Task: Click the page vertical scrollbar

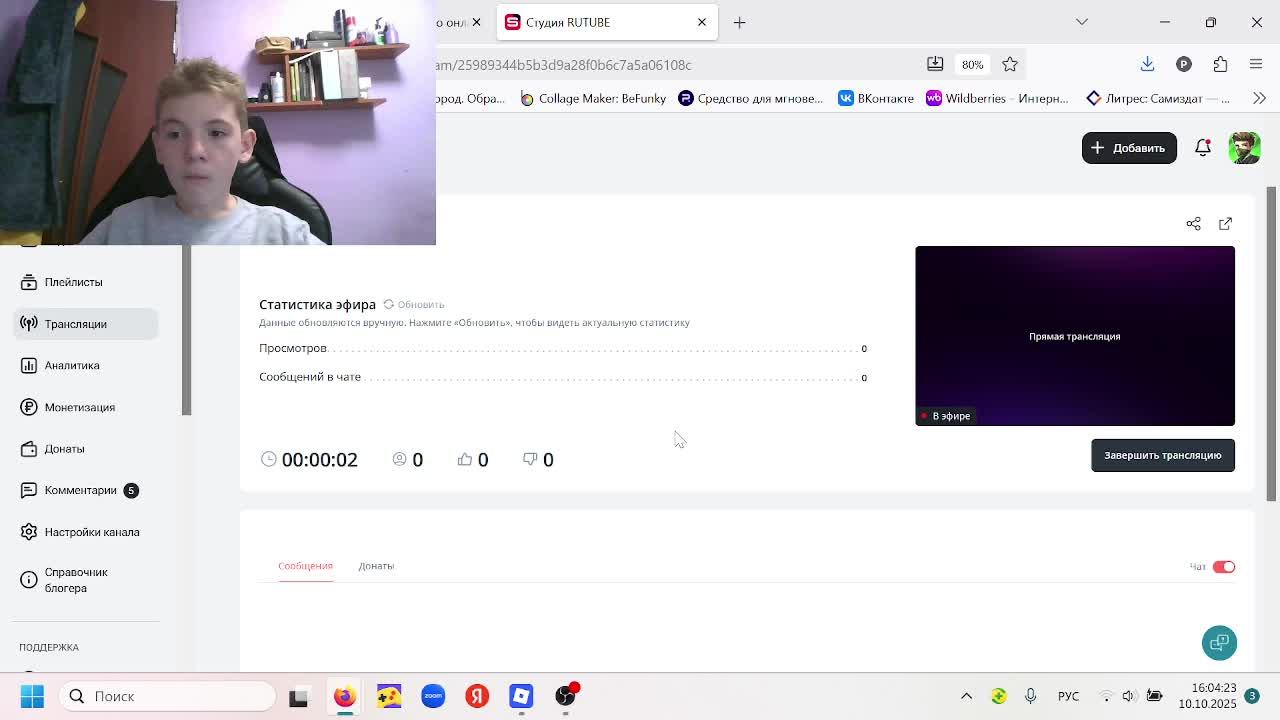Action: point(1272,340)
